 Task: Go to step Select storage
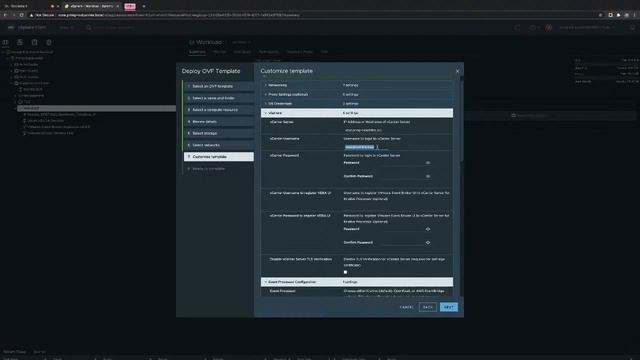click(x=218, y=133)
